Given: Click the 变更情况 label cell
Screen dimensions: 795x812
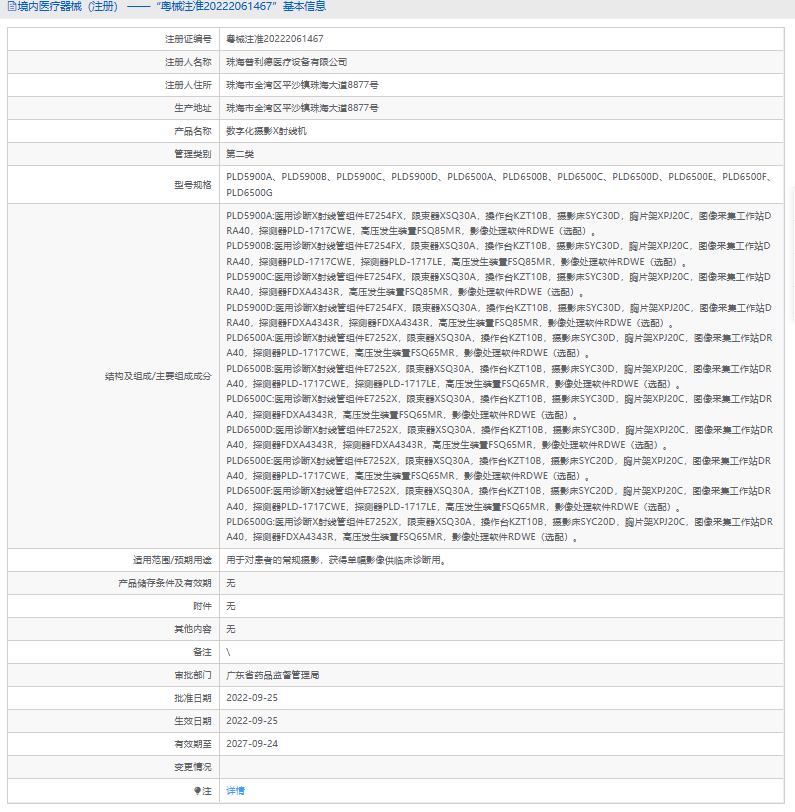Looking at the screenshot, I should (x=114, y=766).
